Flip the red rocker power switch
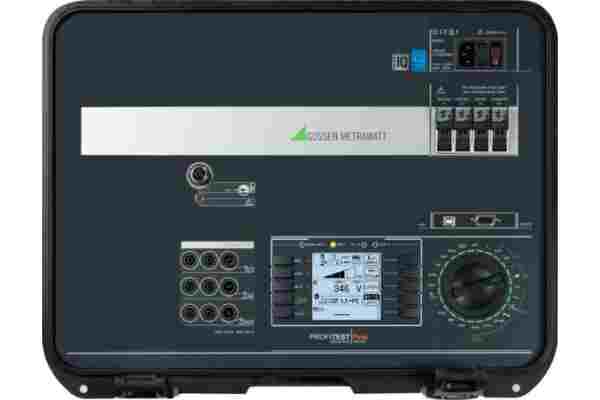This screenshot has width=600, height=400. pyautogui.click(x=495, y=54)
